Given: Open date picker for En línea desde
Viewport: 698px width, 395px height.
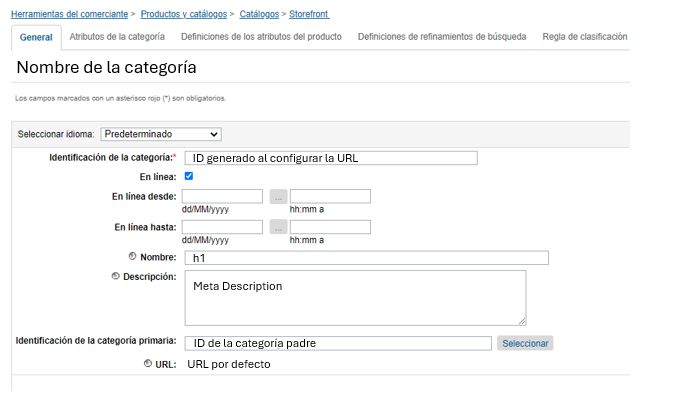Looking at the screenshot, I should [278, 196].
